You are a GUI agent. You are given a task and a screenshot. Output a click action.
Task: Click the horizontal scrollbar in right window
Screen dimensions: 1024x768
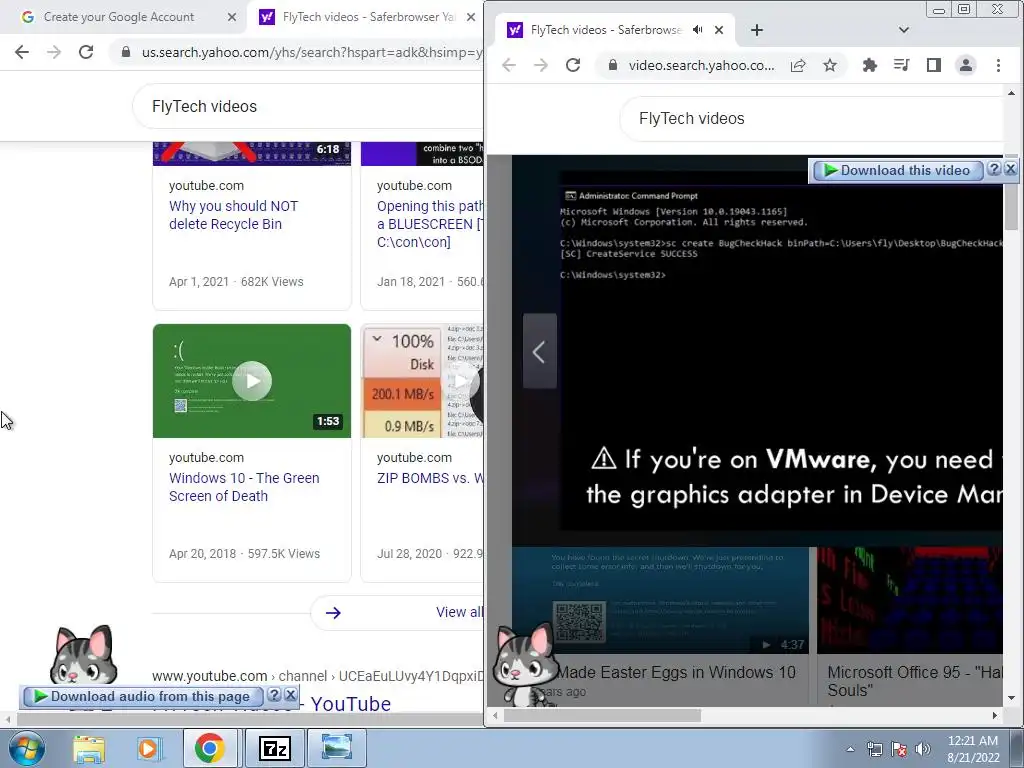click(602, 716)
